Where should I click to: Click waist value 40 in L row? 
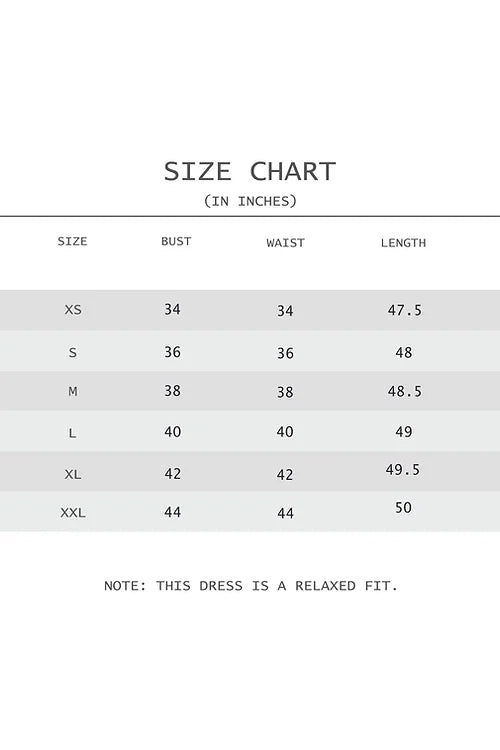285,431
